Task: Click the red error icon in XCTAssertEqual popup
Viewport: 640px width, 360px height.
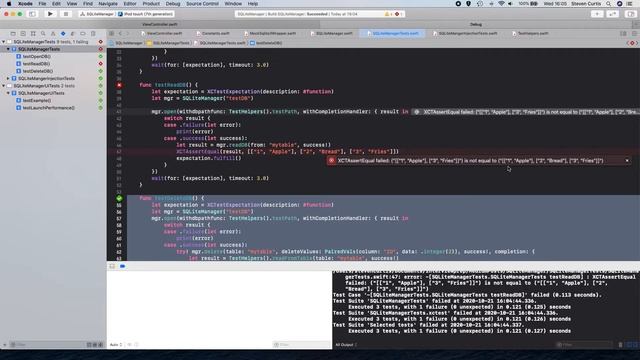Action: [331, 160]
